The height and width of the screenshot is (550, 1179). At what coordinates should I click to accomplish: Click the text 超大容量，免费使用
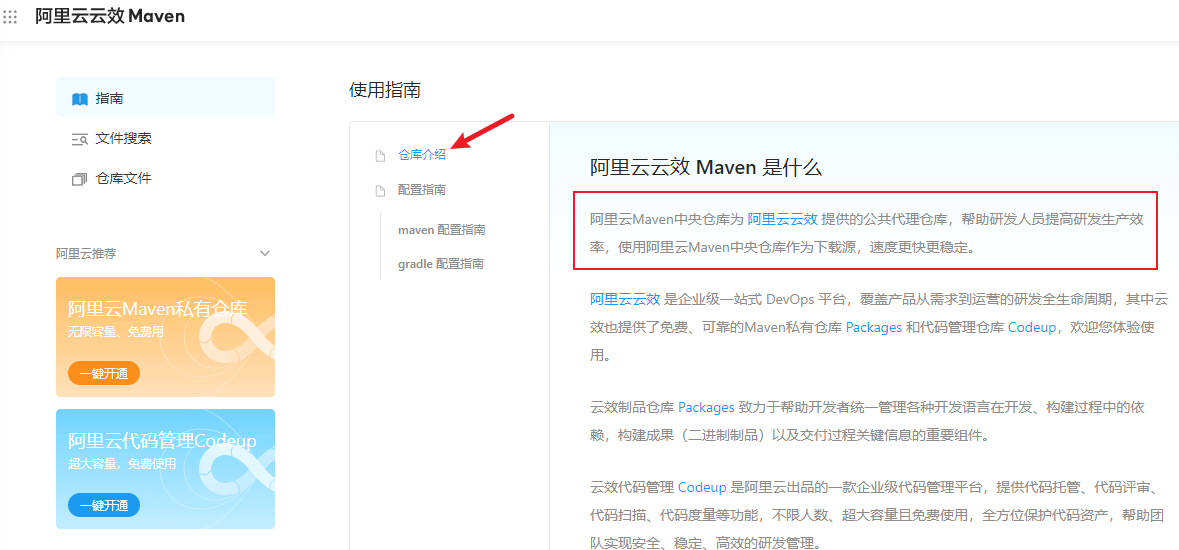coord(122,463)
